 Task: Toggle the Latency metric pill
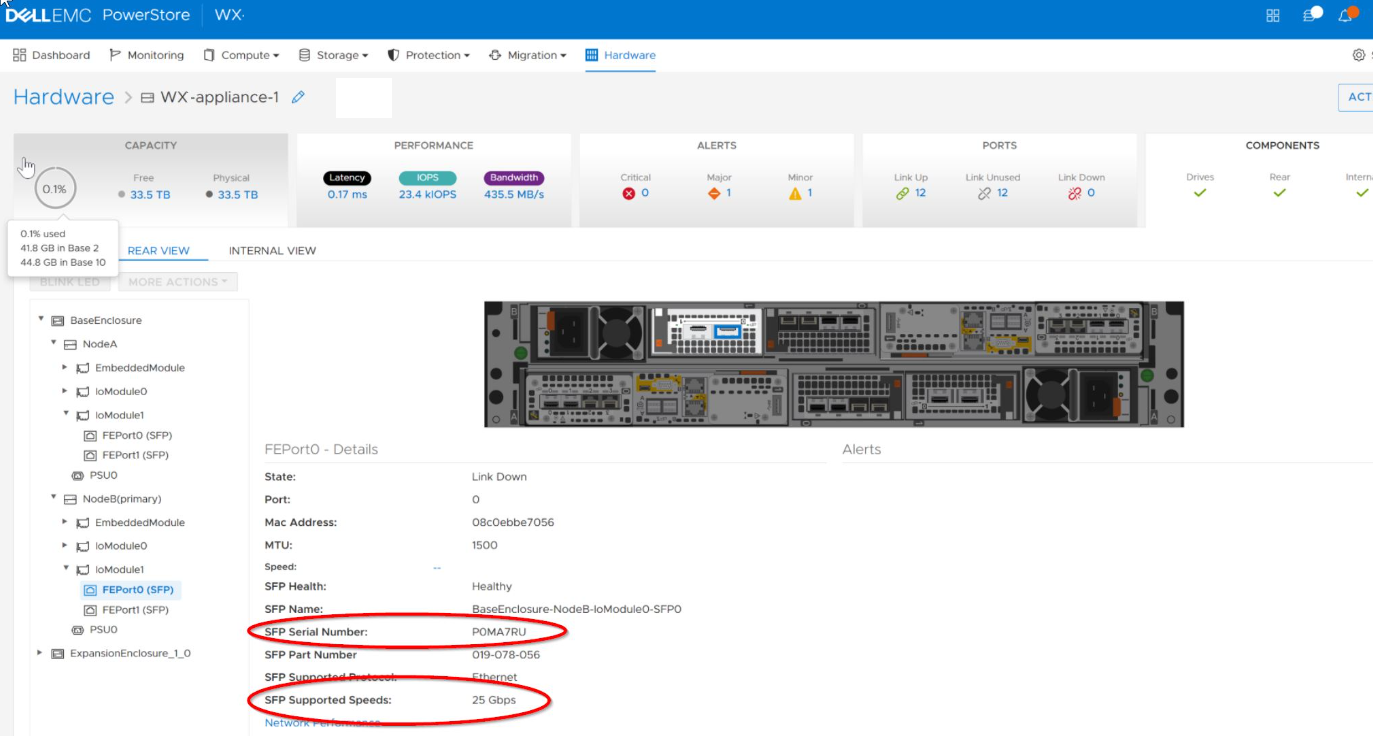coord(346,176)
